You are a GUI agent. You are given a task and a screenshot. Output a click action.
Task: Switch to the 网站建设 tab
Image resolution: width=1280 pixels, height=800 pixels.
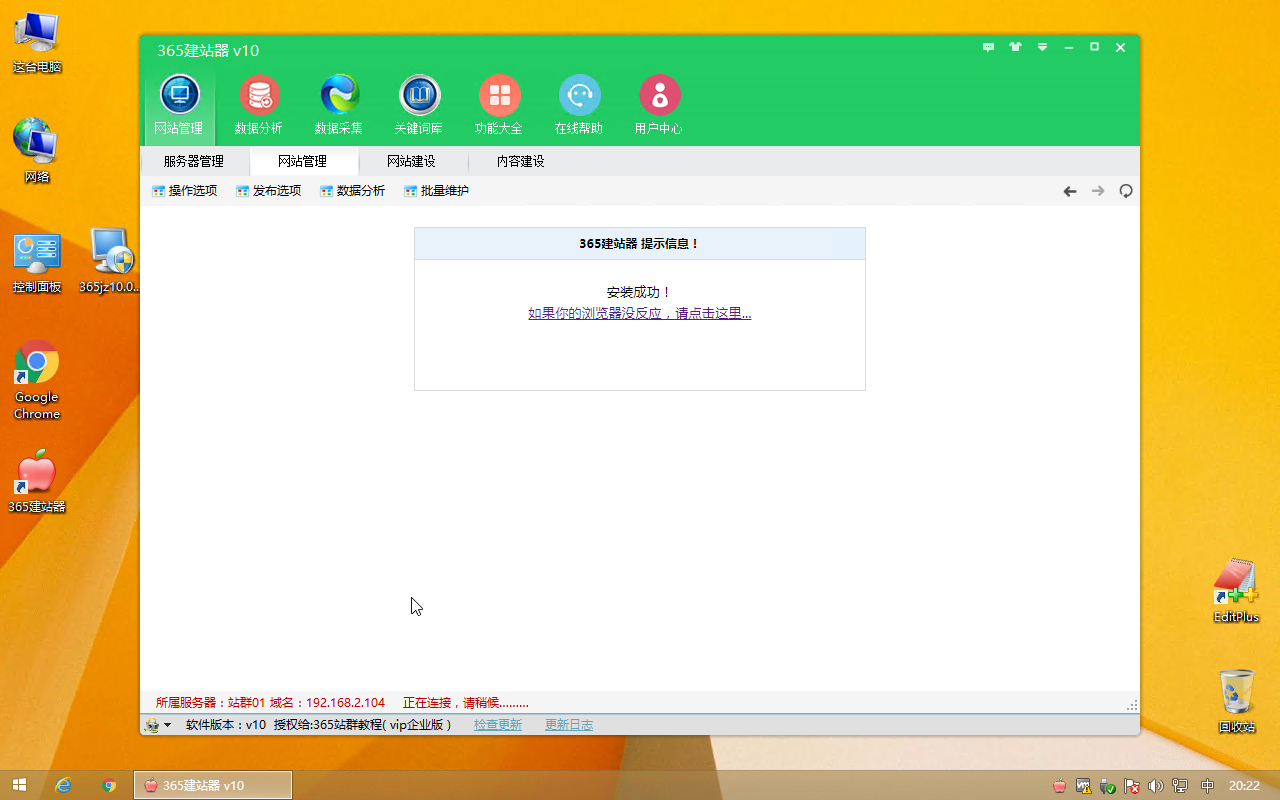[x=411, y=161]
